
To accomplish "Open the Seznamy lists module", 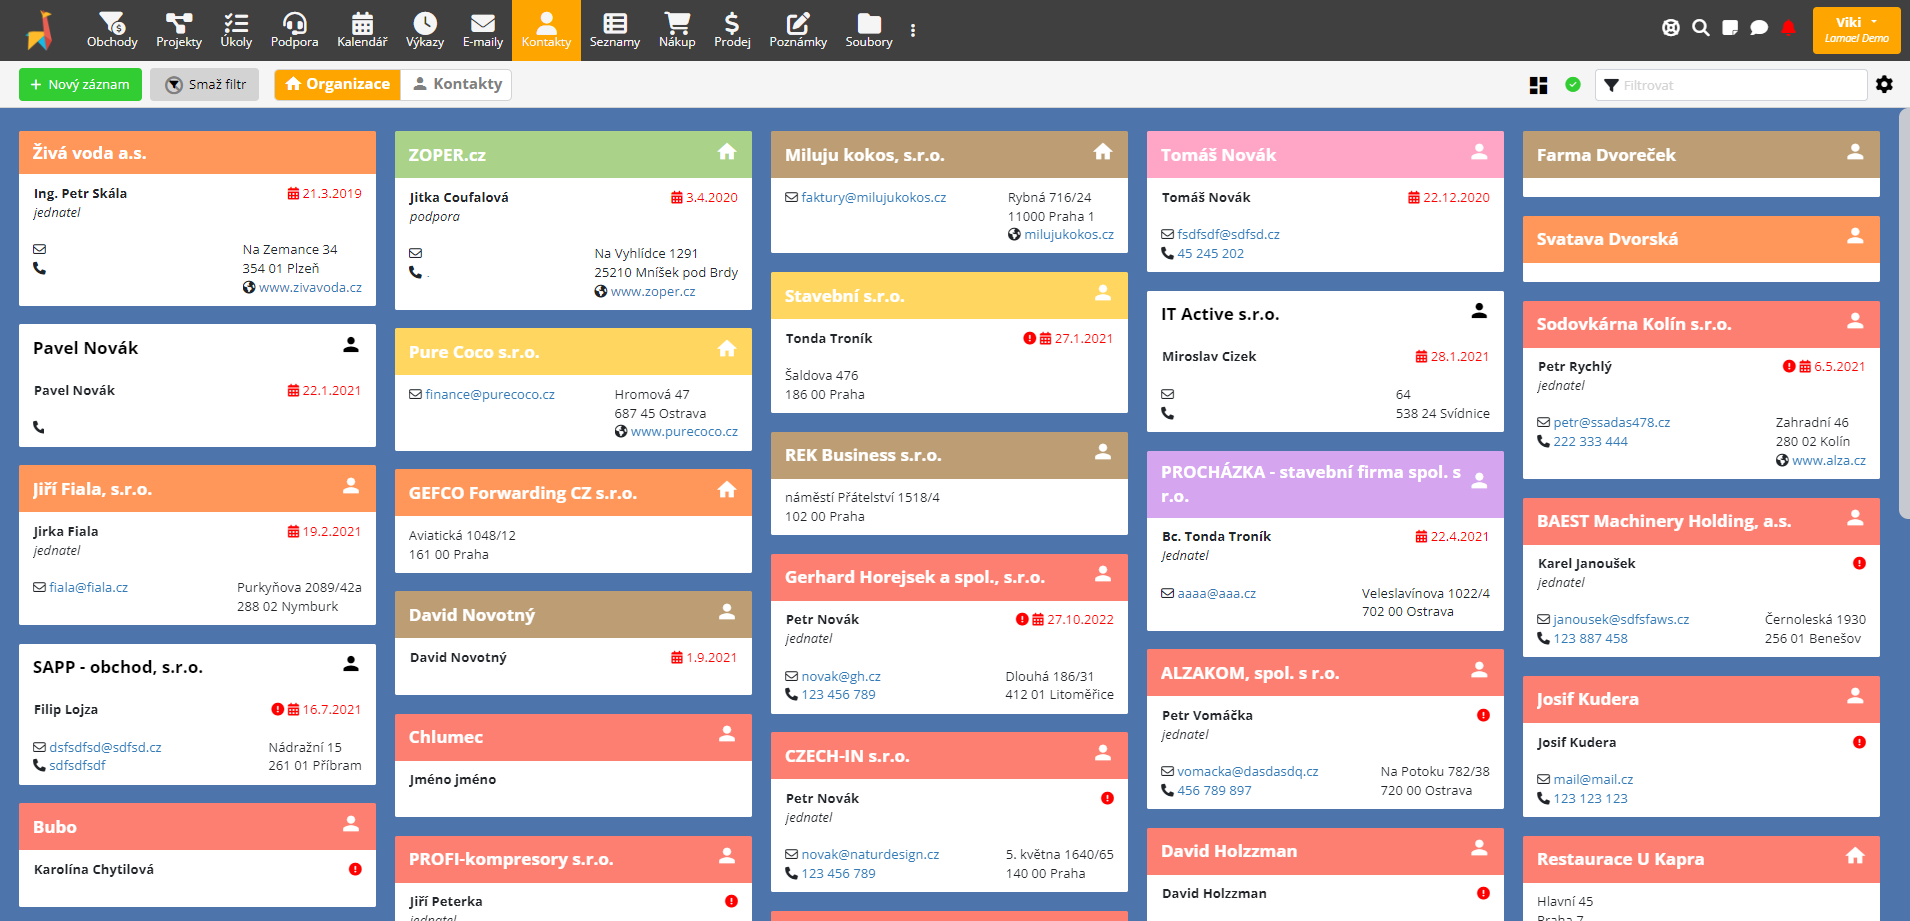I will 615,30.
